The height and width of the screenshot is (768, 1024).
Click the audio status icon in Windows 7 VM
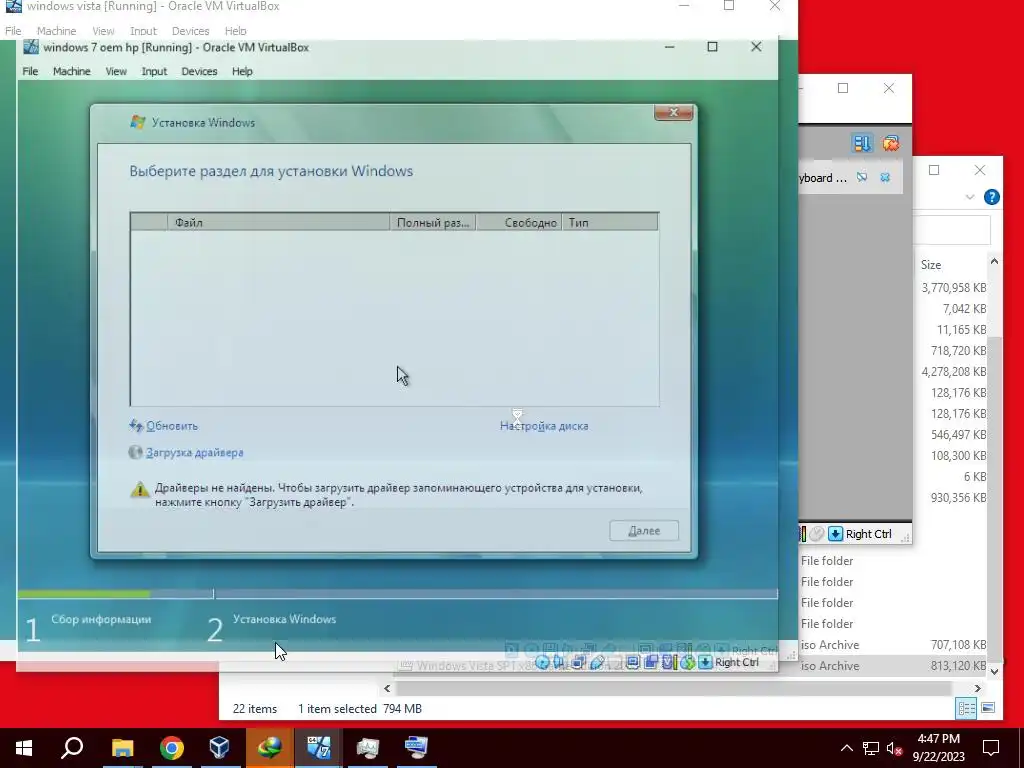(559, 662)
